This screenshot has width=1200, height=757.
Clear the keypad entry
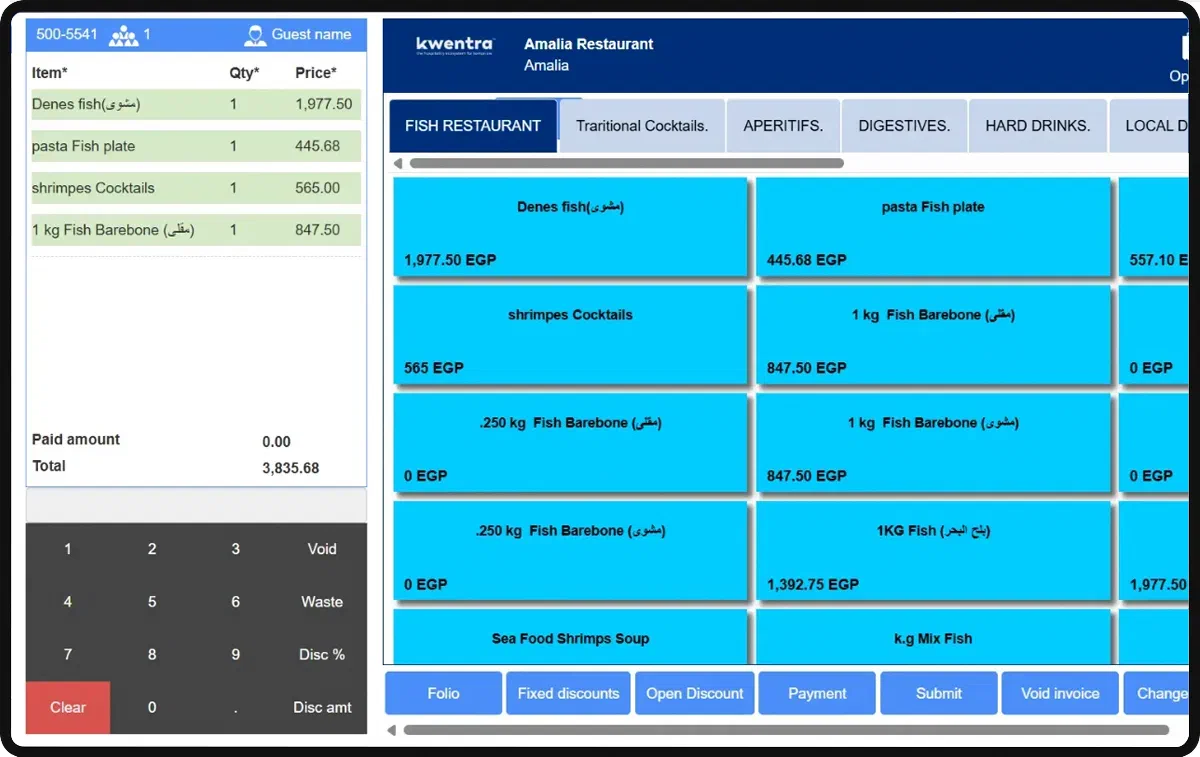click(x=68, y=707)
